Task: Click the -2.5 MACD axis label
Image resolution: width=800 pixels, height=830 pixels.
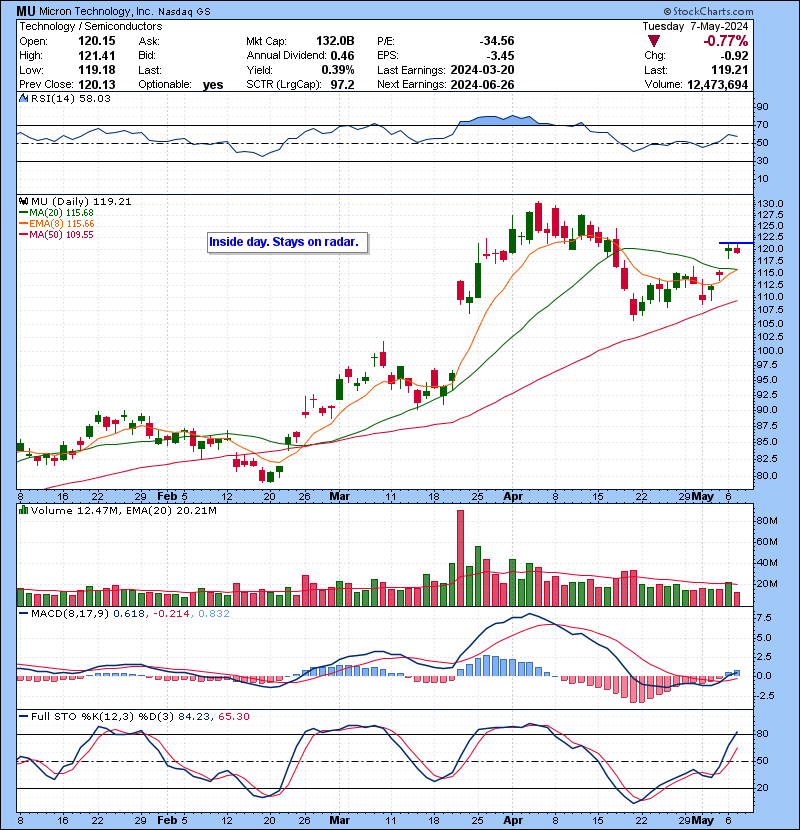Action: point(764,695)
